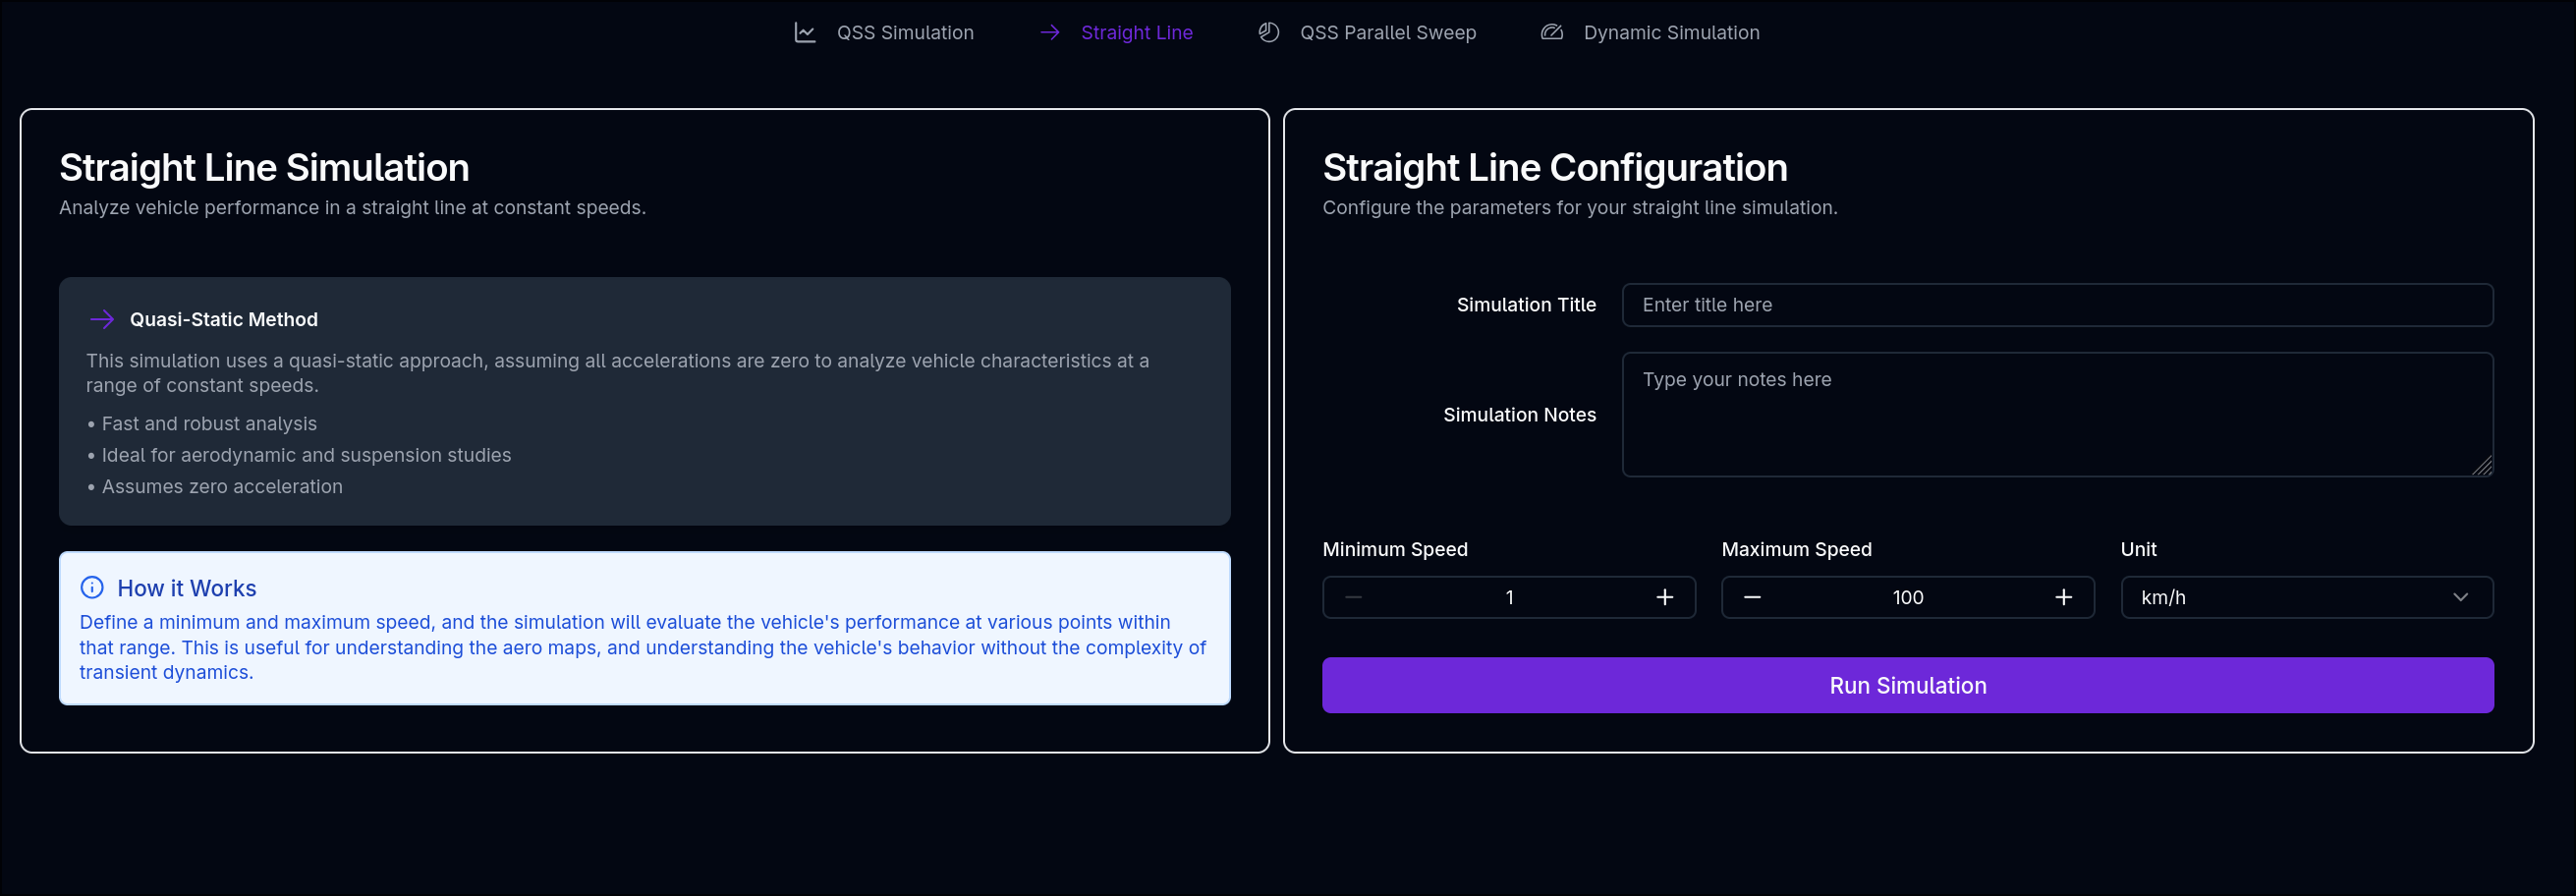The height and width of the screenshot is (896, 2576).
Task: Click the 'How it Works' heading
Action: tap(187, 588)
